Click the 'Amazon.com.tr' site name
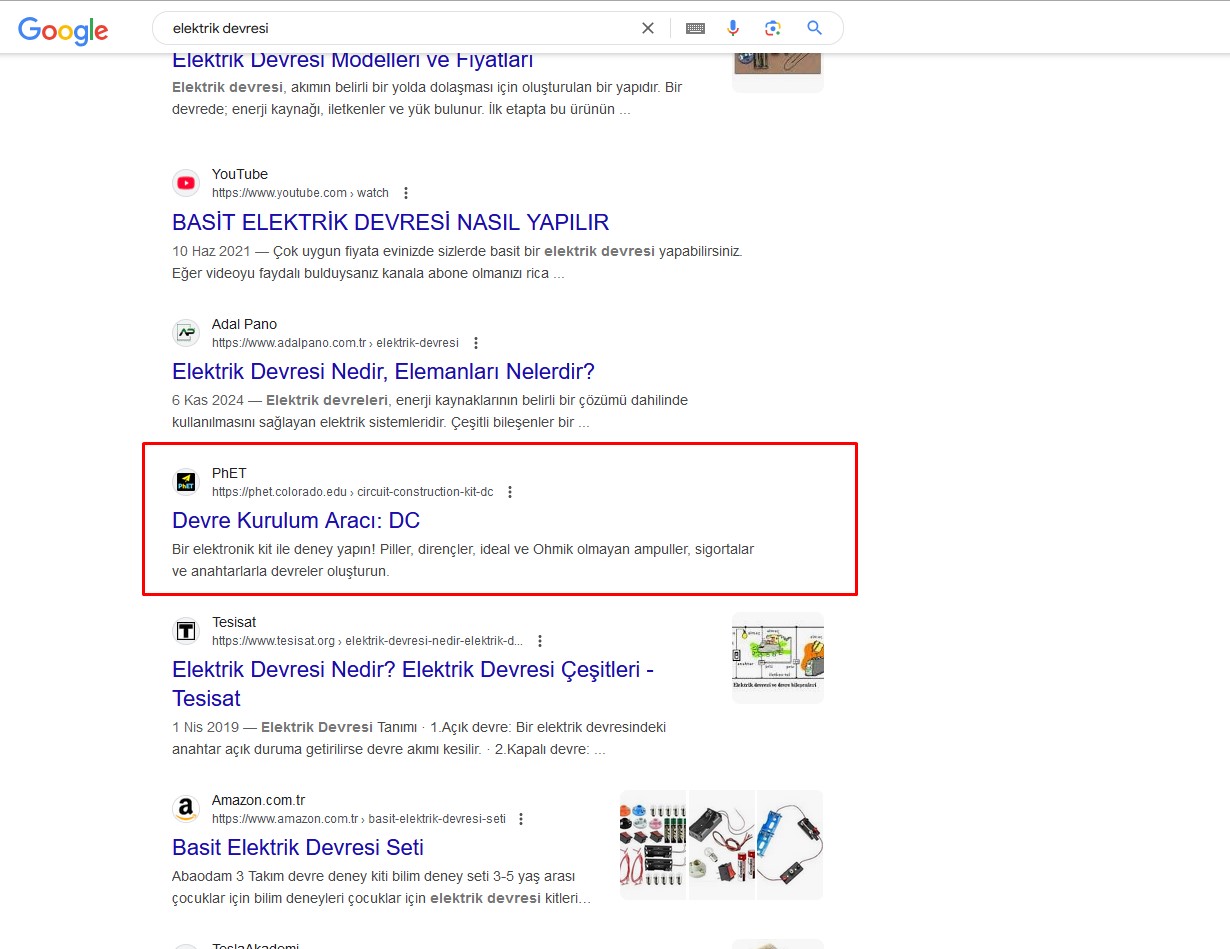Viewport: 1230px width, 949px height. (x=258, y=800)
